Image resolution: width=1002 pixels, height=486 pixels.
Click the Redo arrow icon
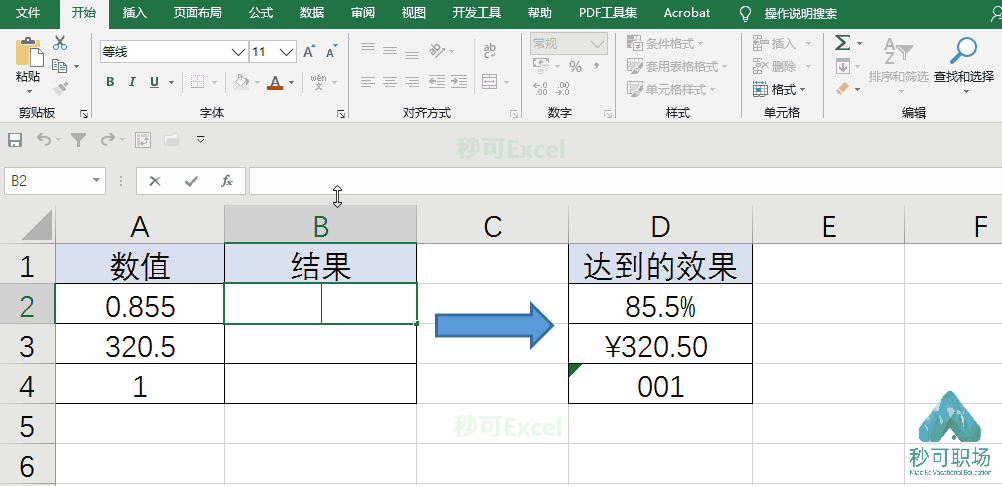coord(107,139)
